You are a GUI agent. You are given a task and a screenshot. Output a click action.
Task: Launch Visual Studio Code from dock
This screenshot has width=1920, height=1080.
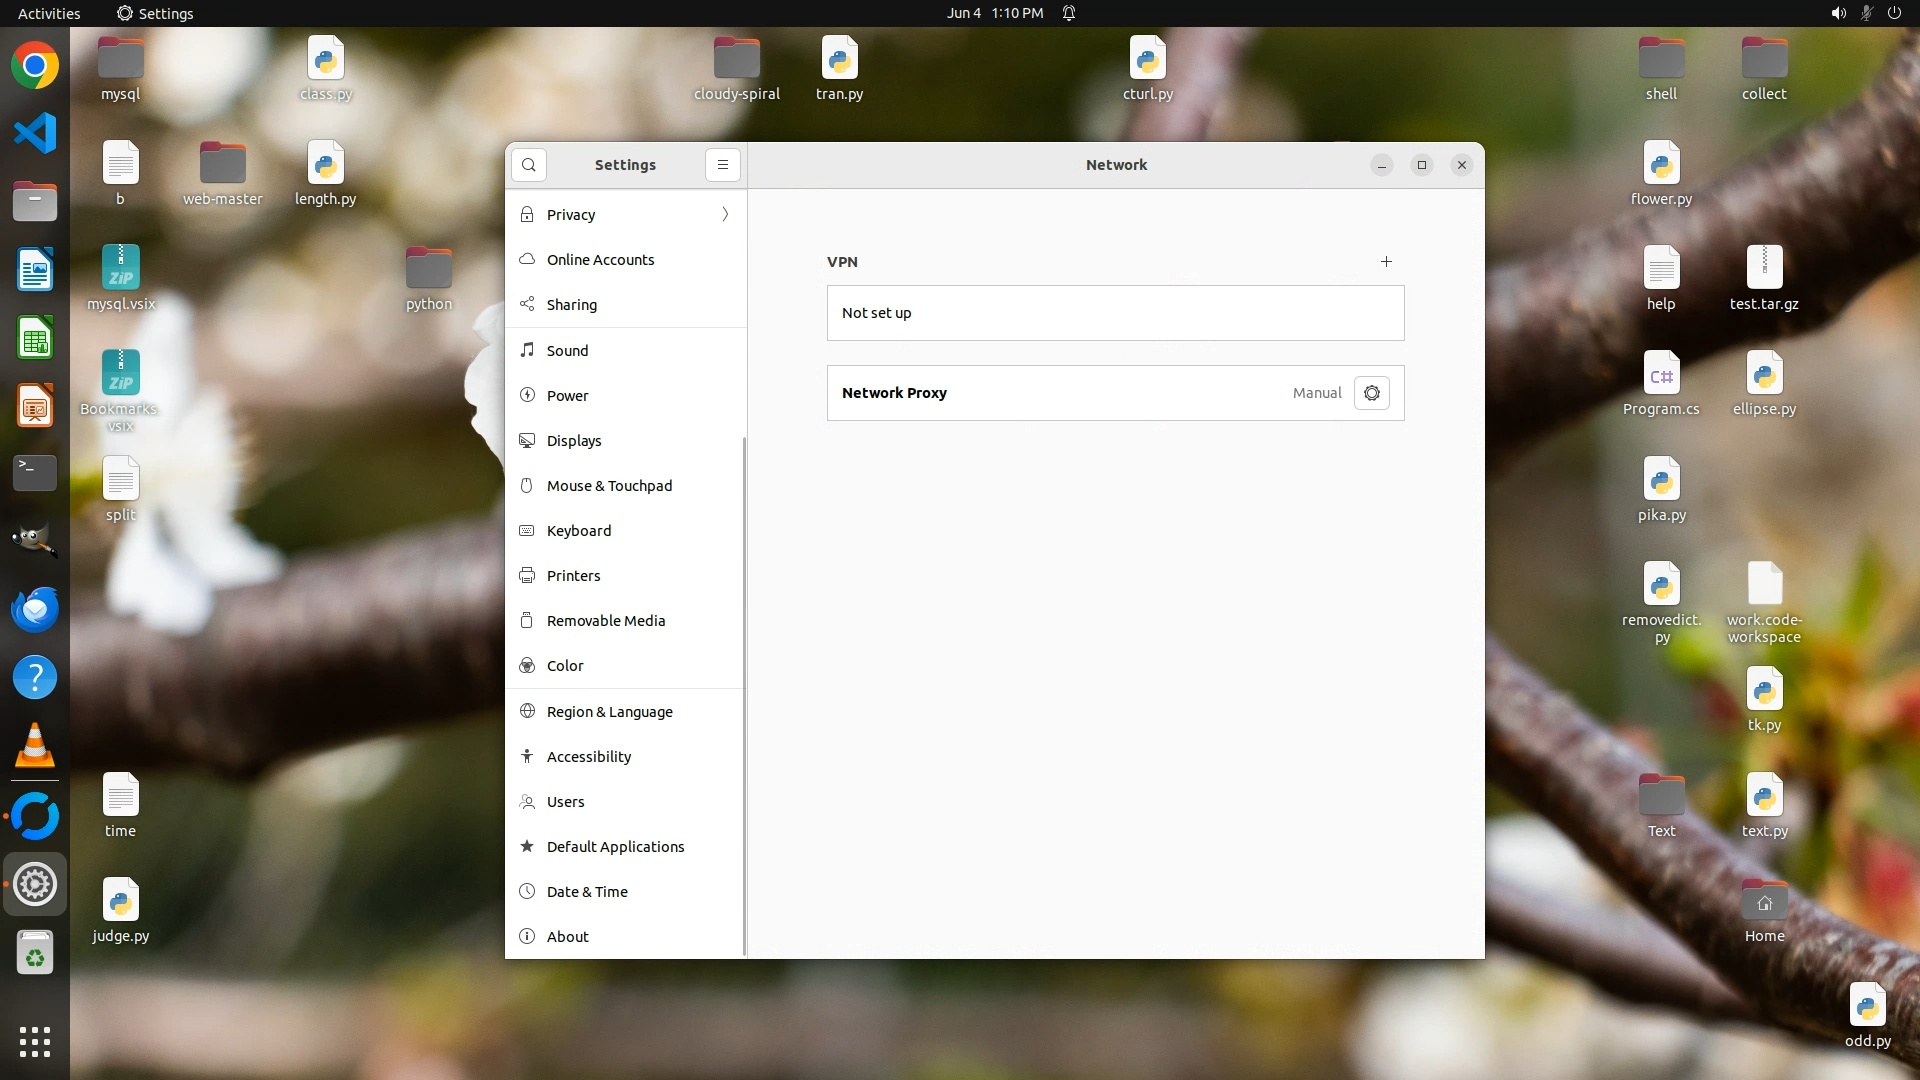coord(35,133)
